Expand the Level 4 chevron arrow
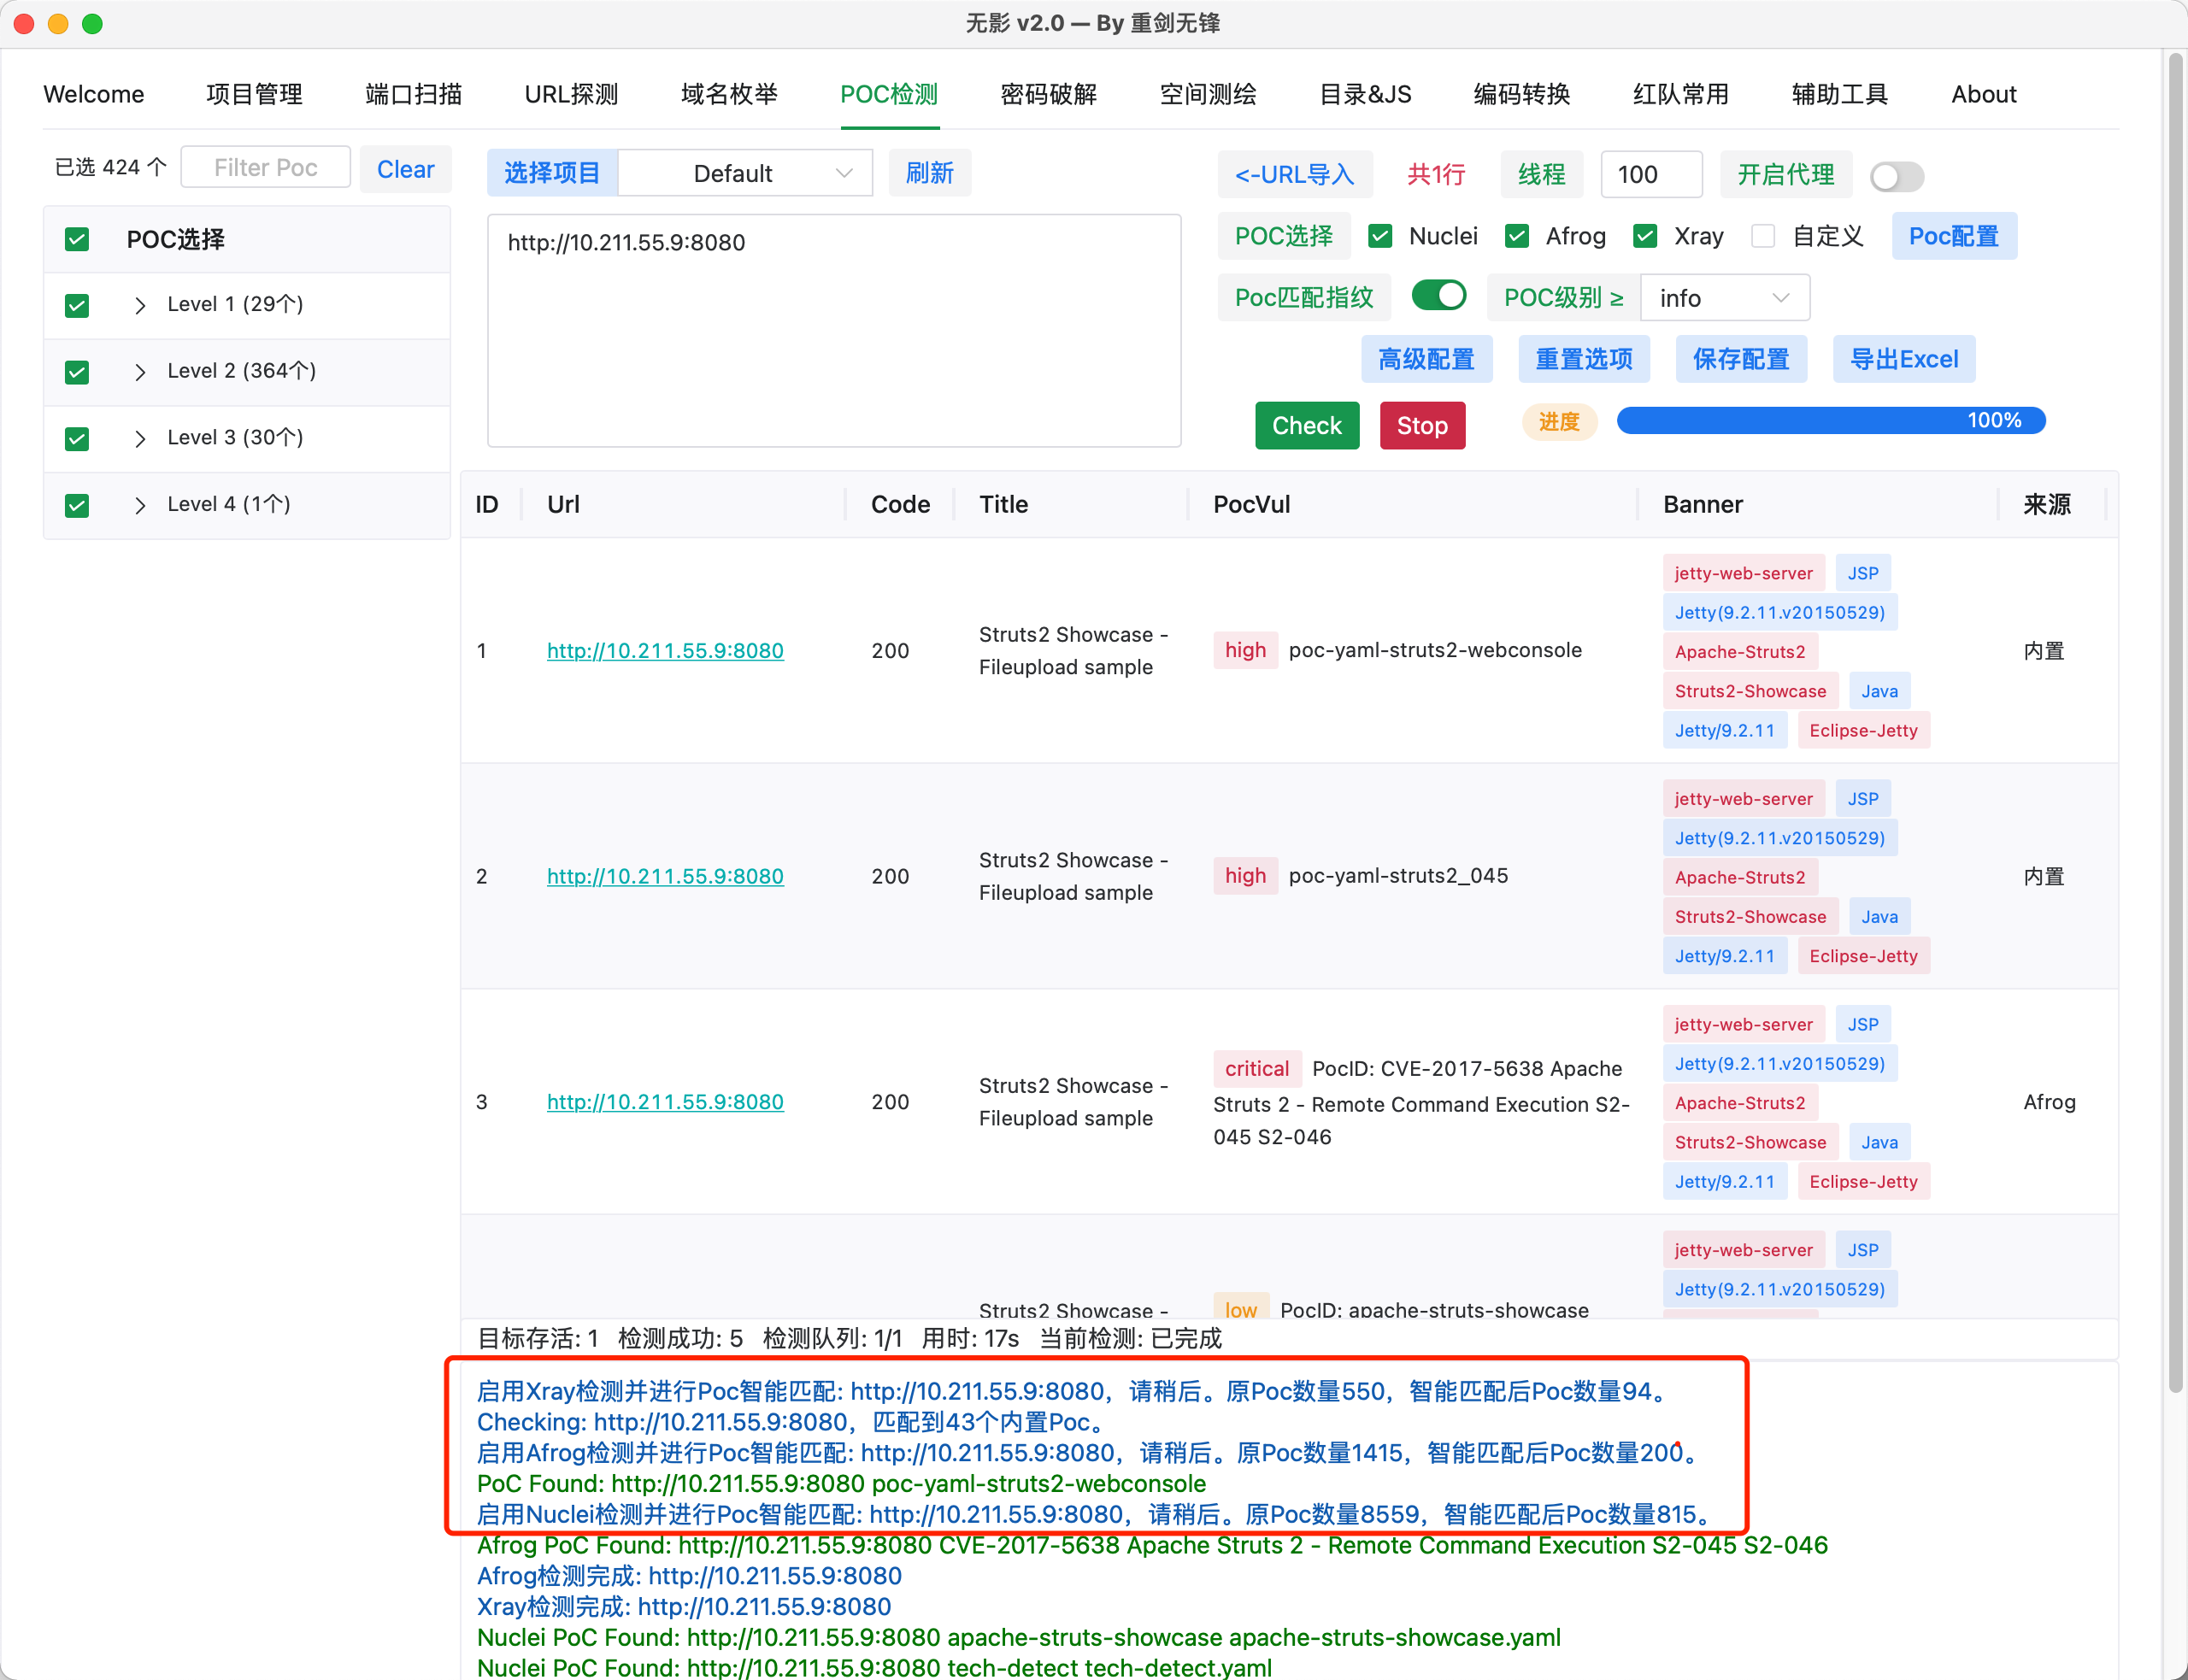 140,505
